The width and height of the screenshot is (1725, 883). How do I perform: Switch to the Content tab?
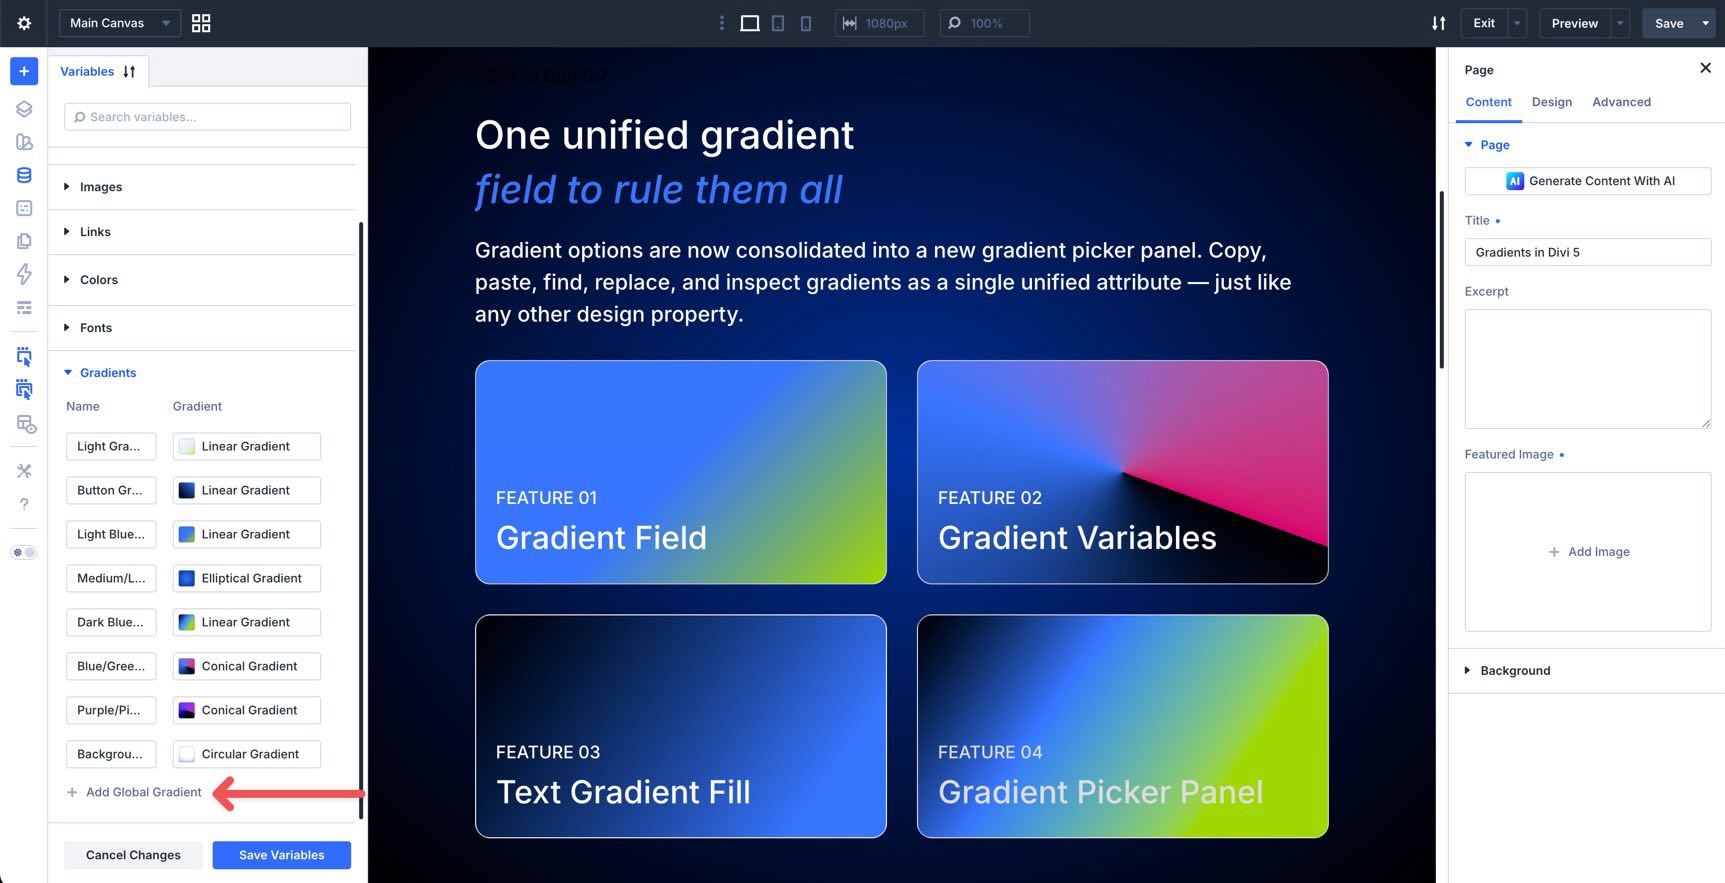tap(1488, 102)
